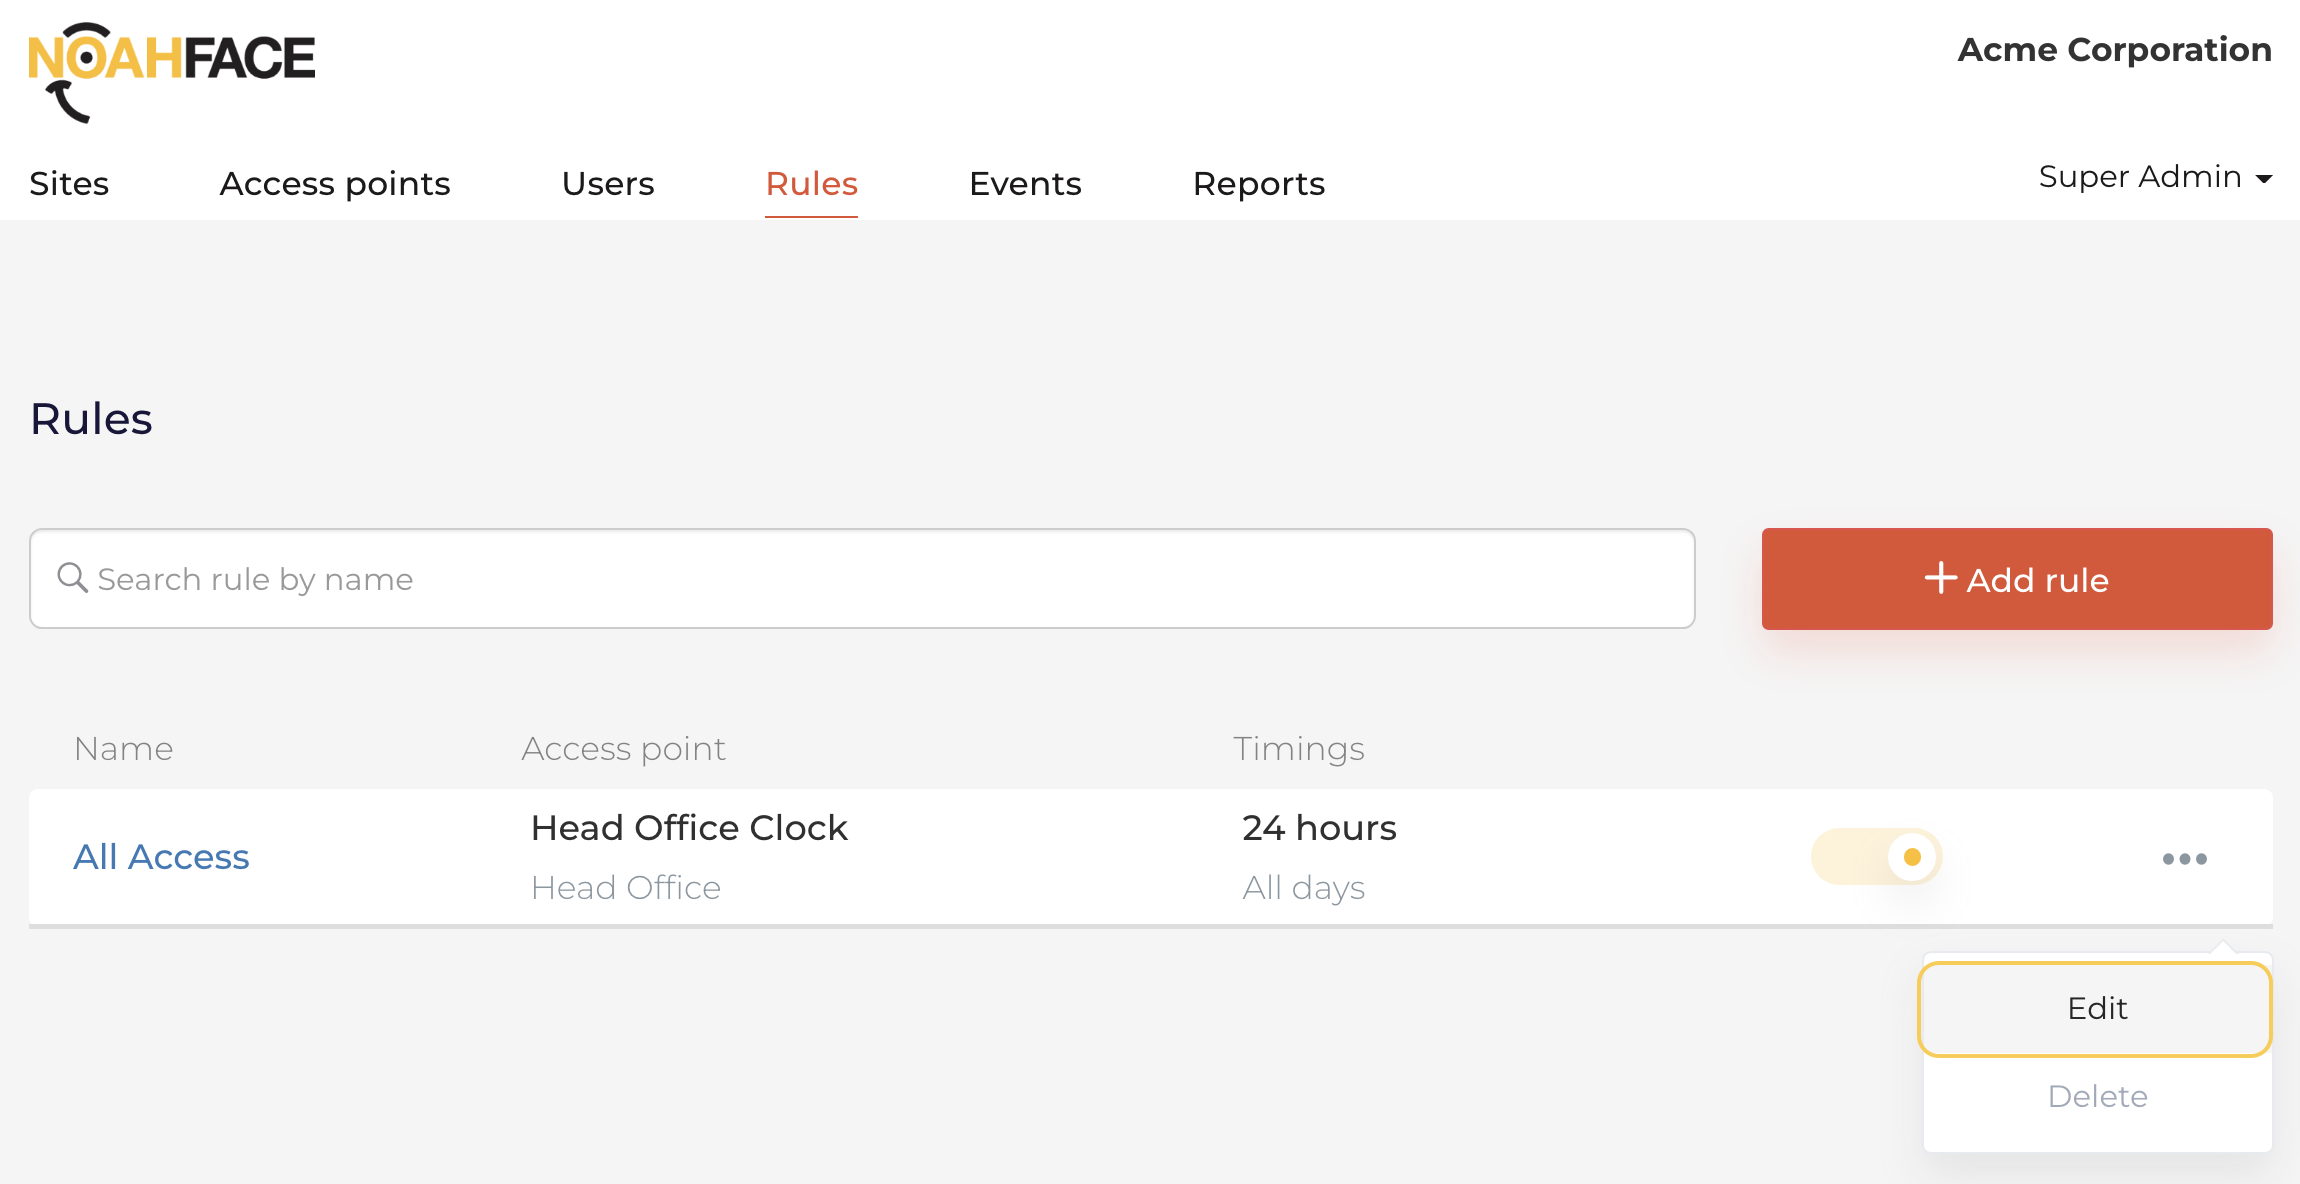Navigate to the Reports tab
This screenshot has width=2300, height=1184.
tap(1258, 184)
